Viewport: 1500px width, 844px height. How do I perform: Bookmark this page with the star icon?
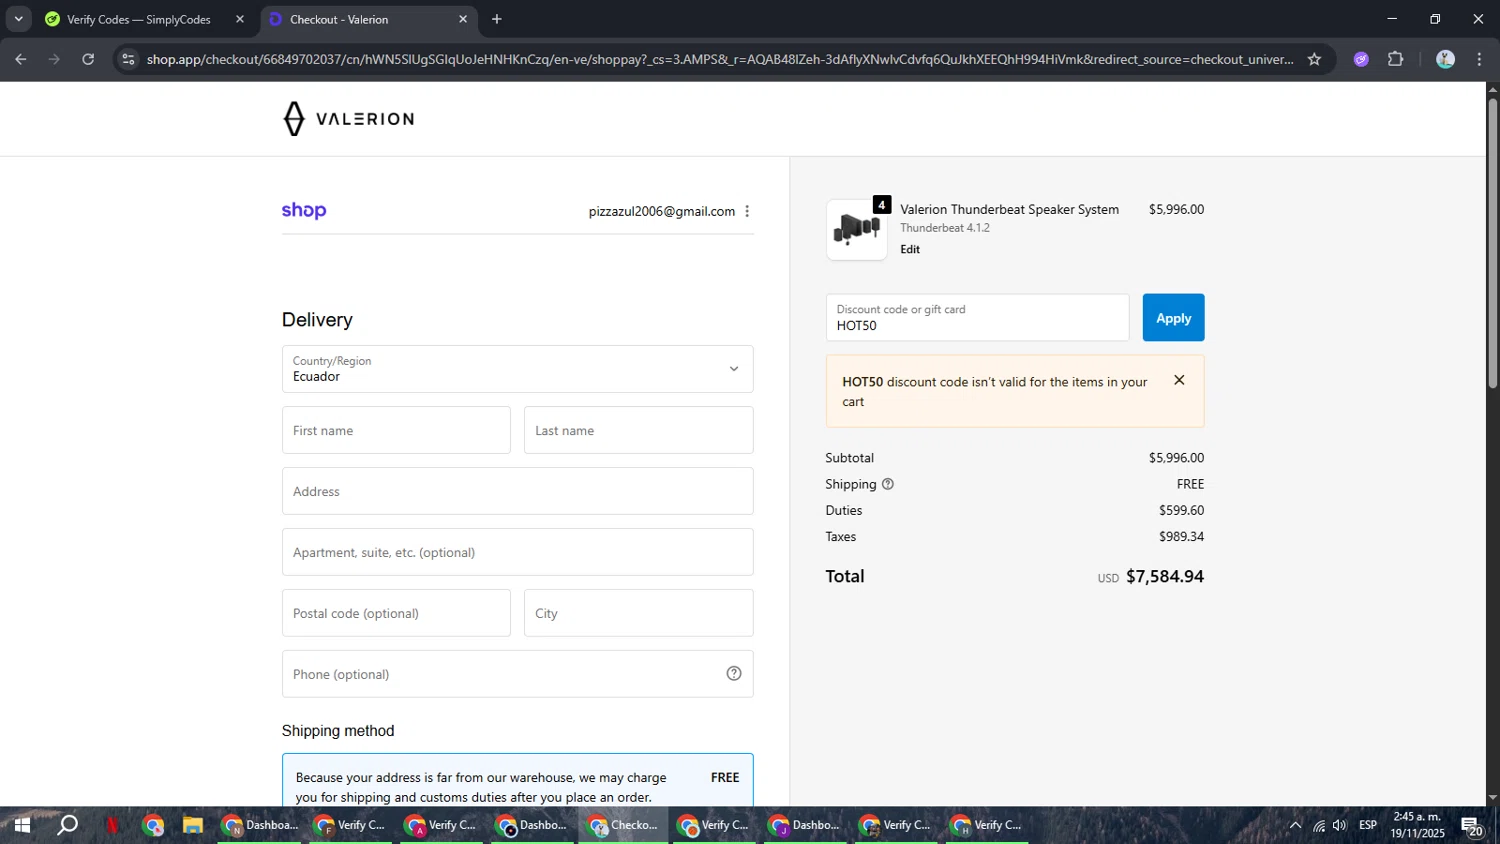pyautogui.click(x=1314, y=59)
